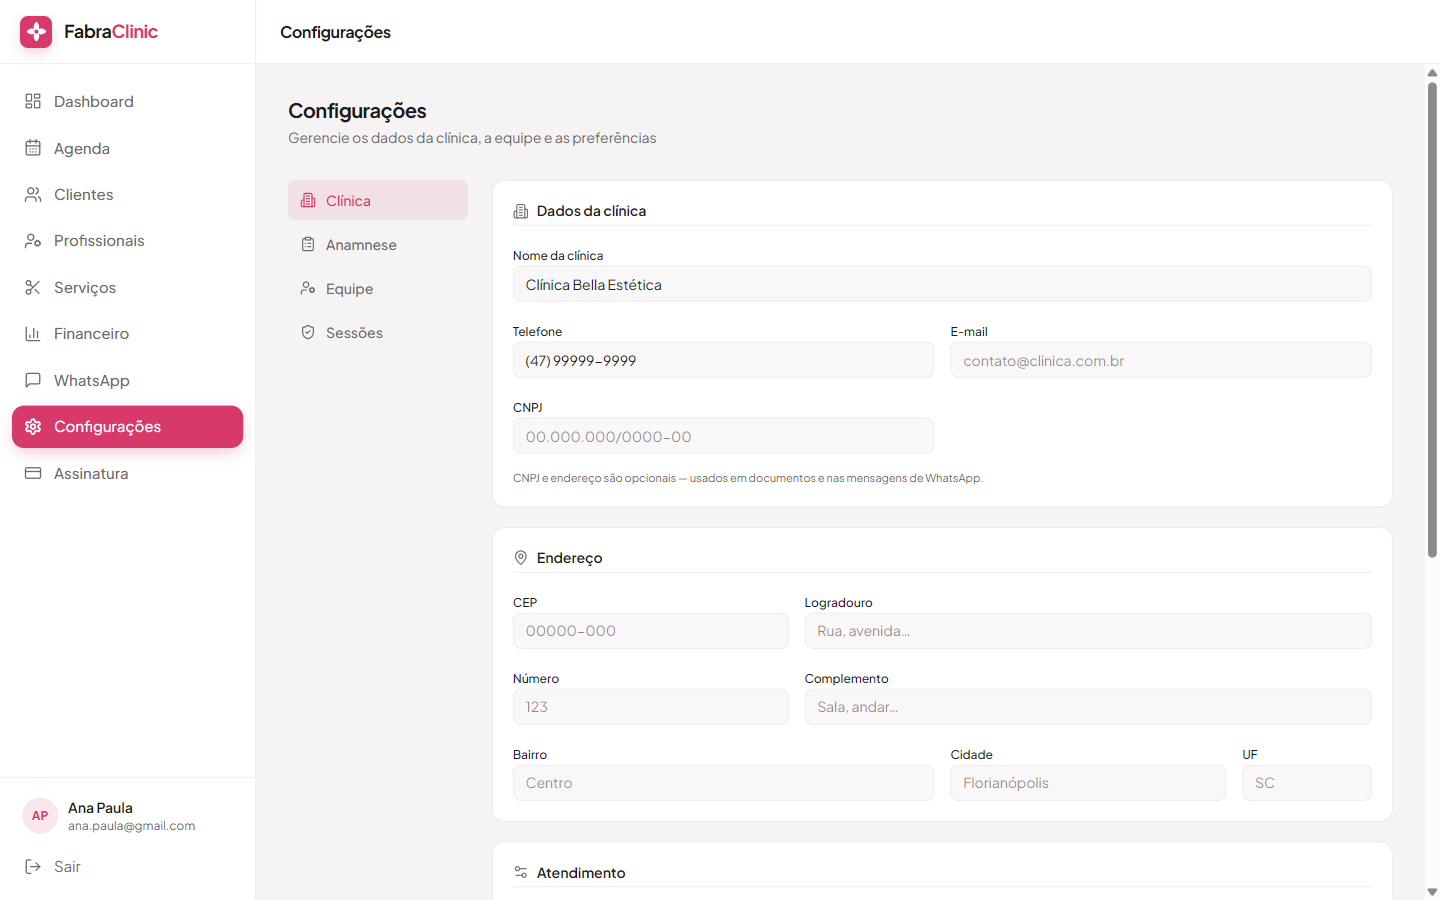Click into the CNPJ field
Viewport: 1440px width, 900px height.
[x=723, y=436]
